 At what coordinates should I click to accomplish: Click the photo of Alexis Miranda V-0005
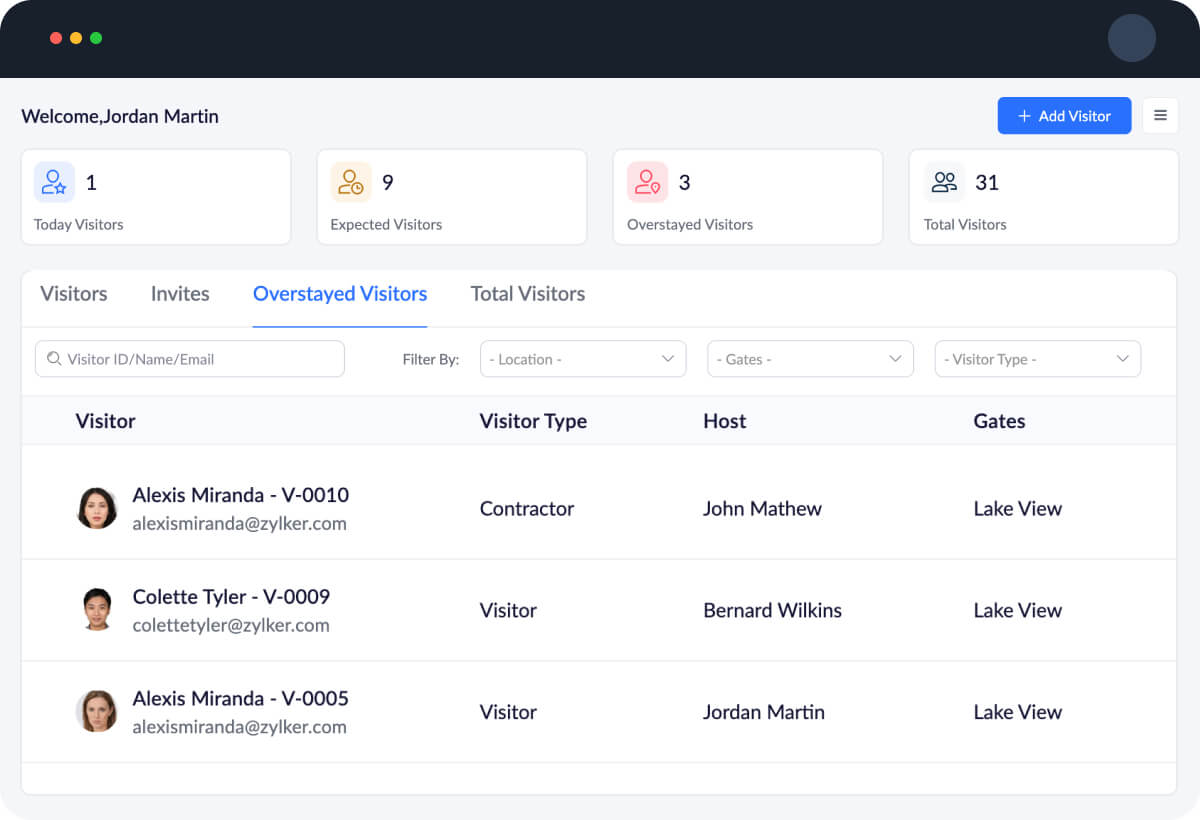click(x=97, y=712)
